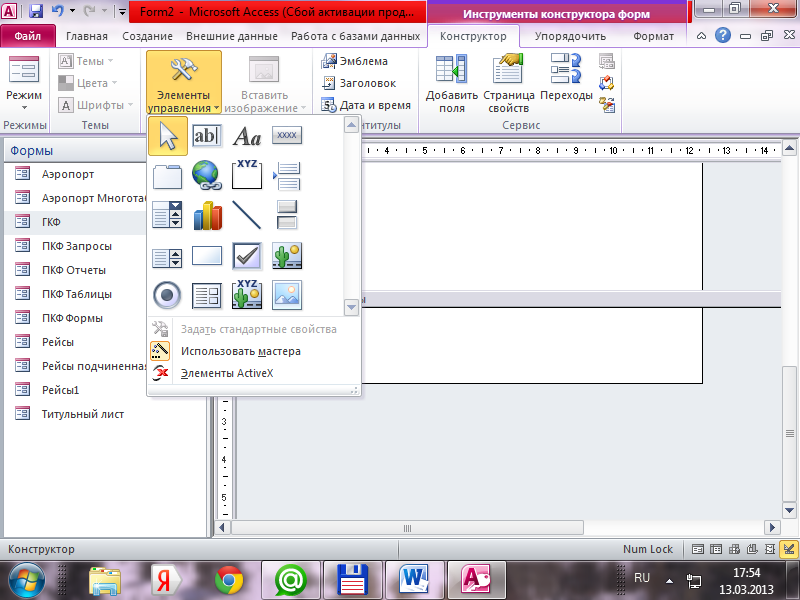
Task: Switch to Упорядочить tab
Action: point(570,36)
